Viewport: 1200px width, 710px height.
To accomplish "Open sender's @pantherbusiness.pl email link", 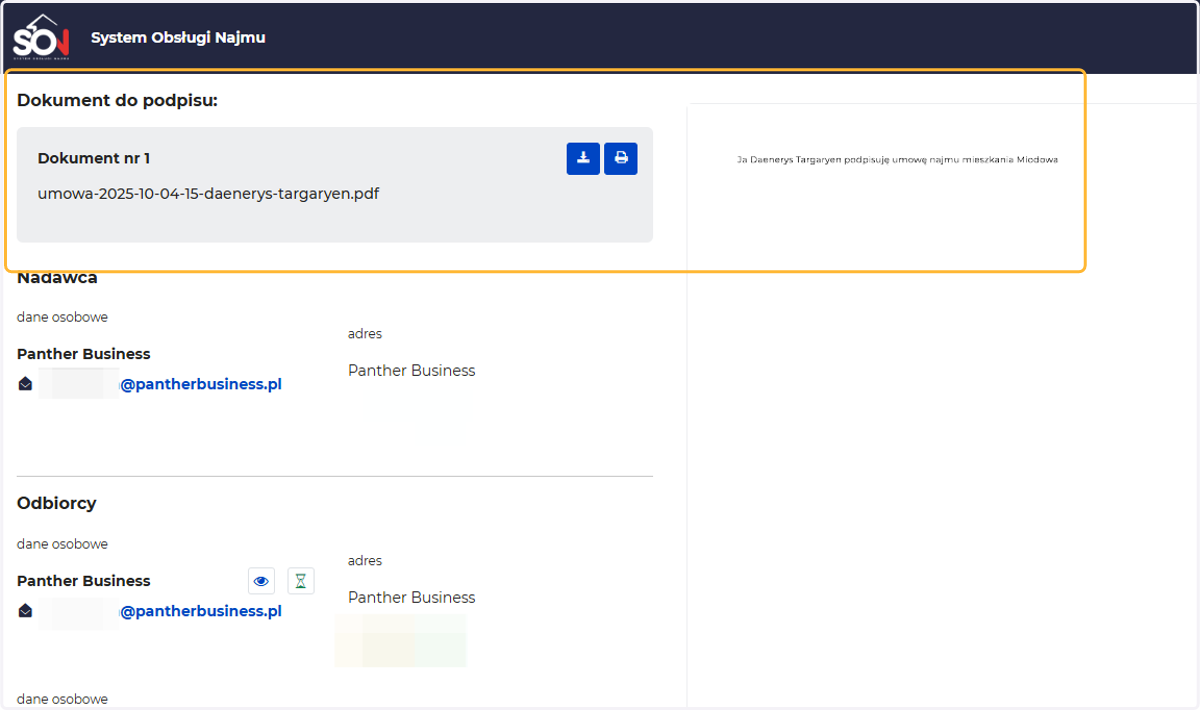I will [201, 384].
